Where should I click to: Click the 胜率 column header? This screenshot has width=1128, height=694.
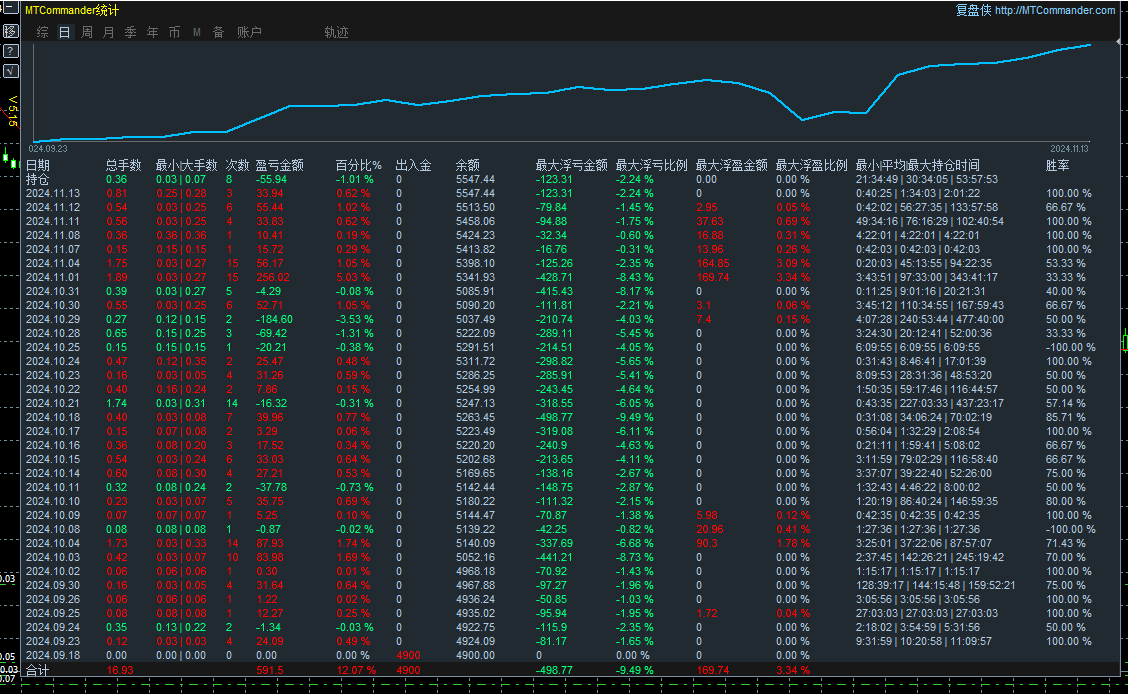1058,165
